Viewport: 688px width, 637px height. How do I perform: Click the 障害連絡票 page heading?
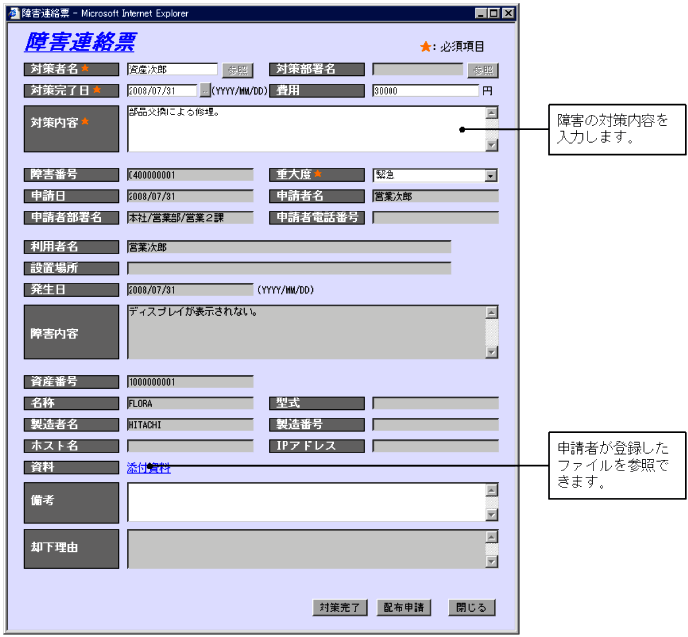[80, 42]
